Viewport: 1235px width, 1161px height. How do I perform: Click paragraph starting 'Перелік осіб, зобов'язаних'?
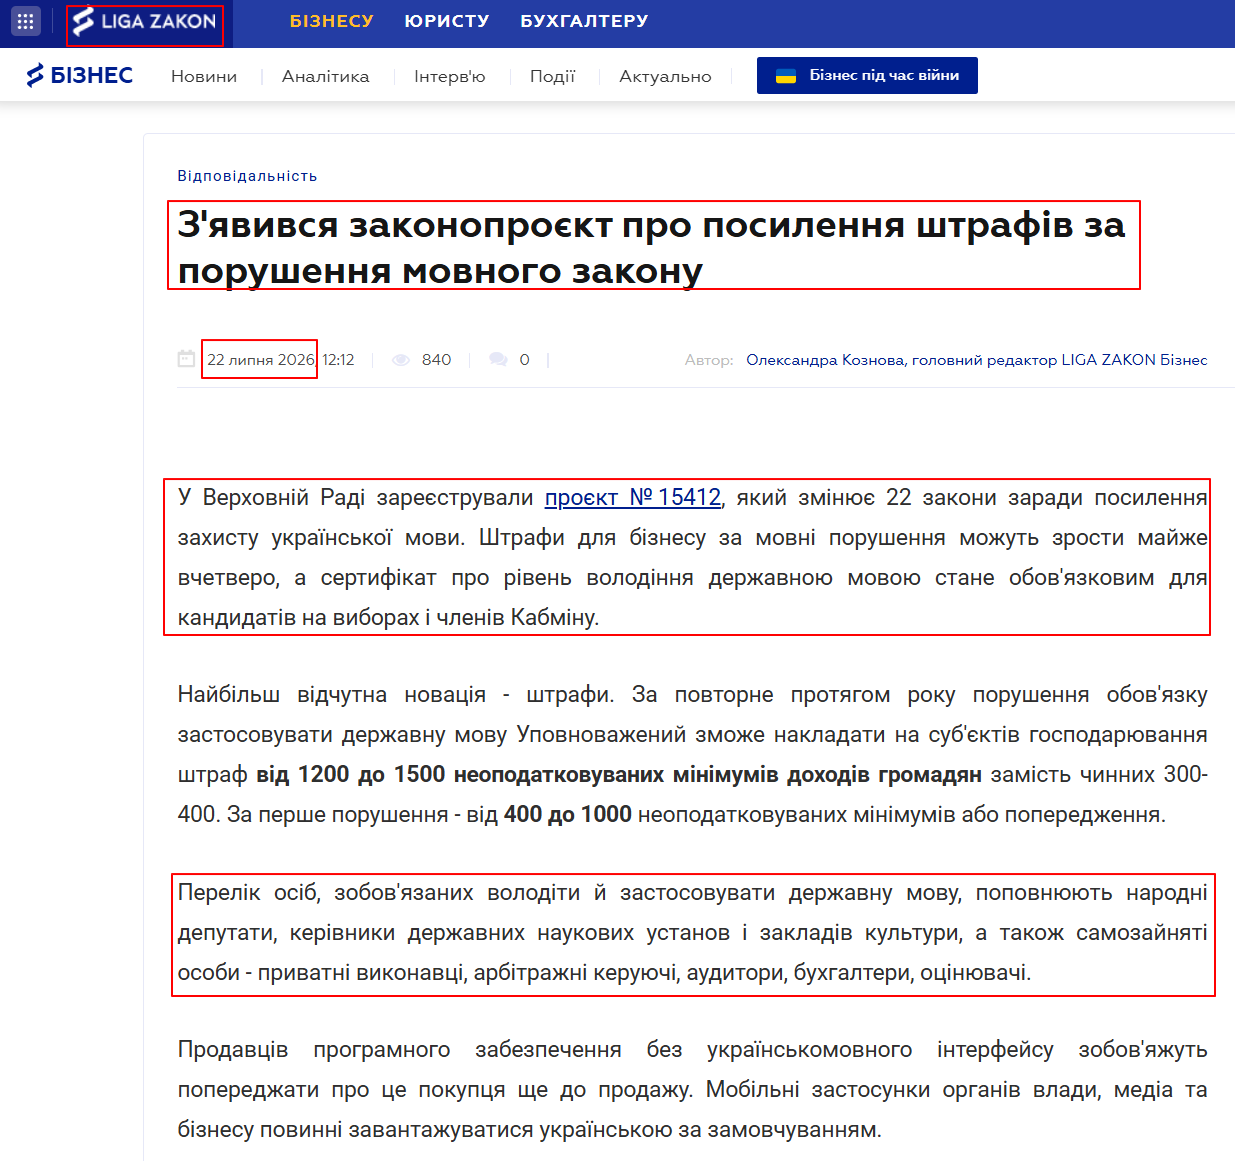tap(693, 932)
